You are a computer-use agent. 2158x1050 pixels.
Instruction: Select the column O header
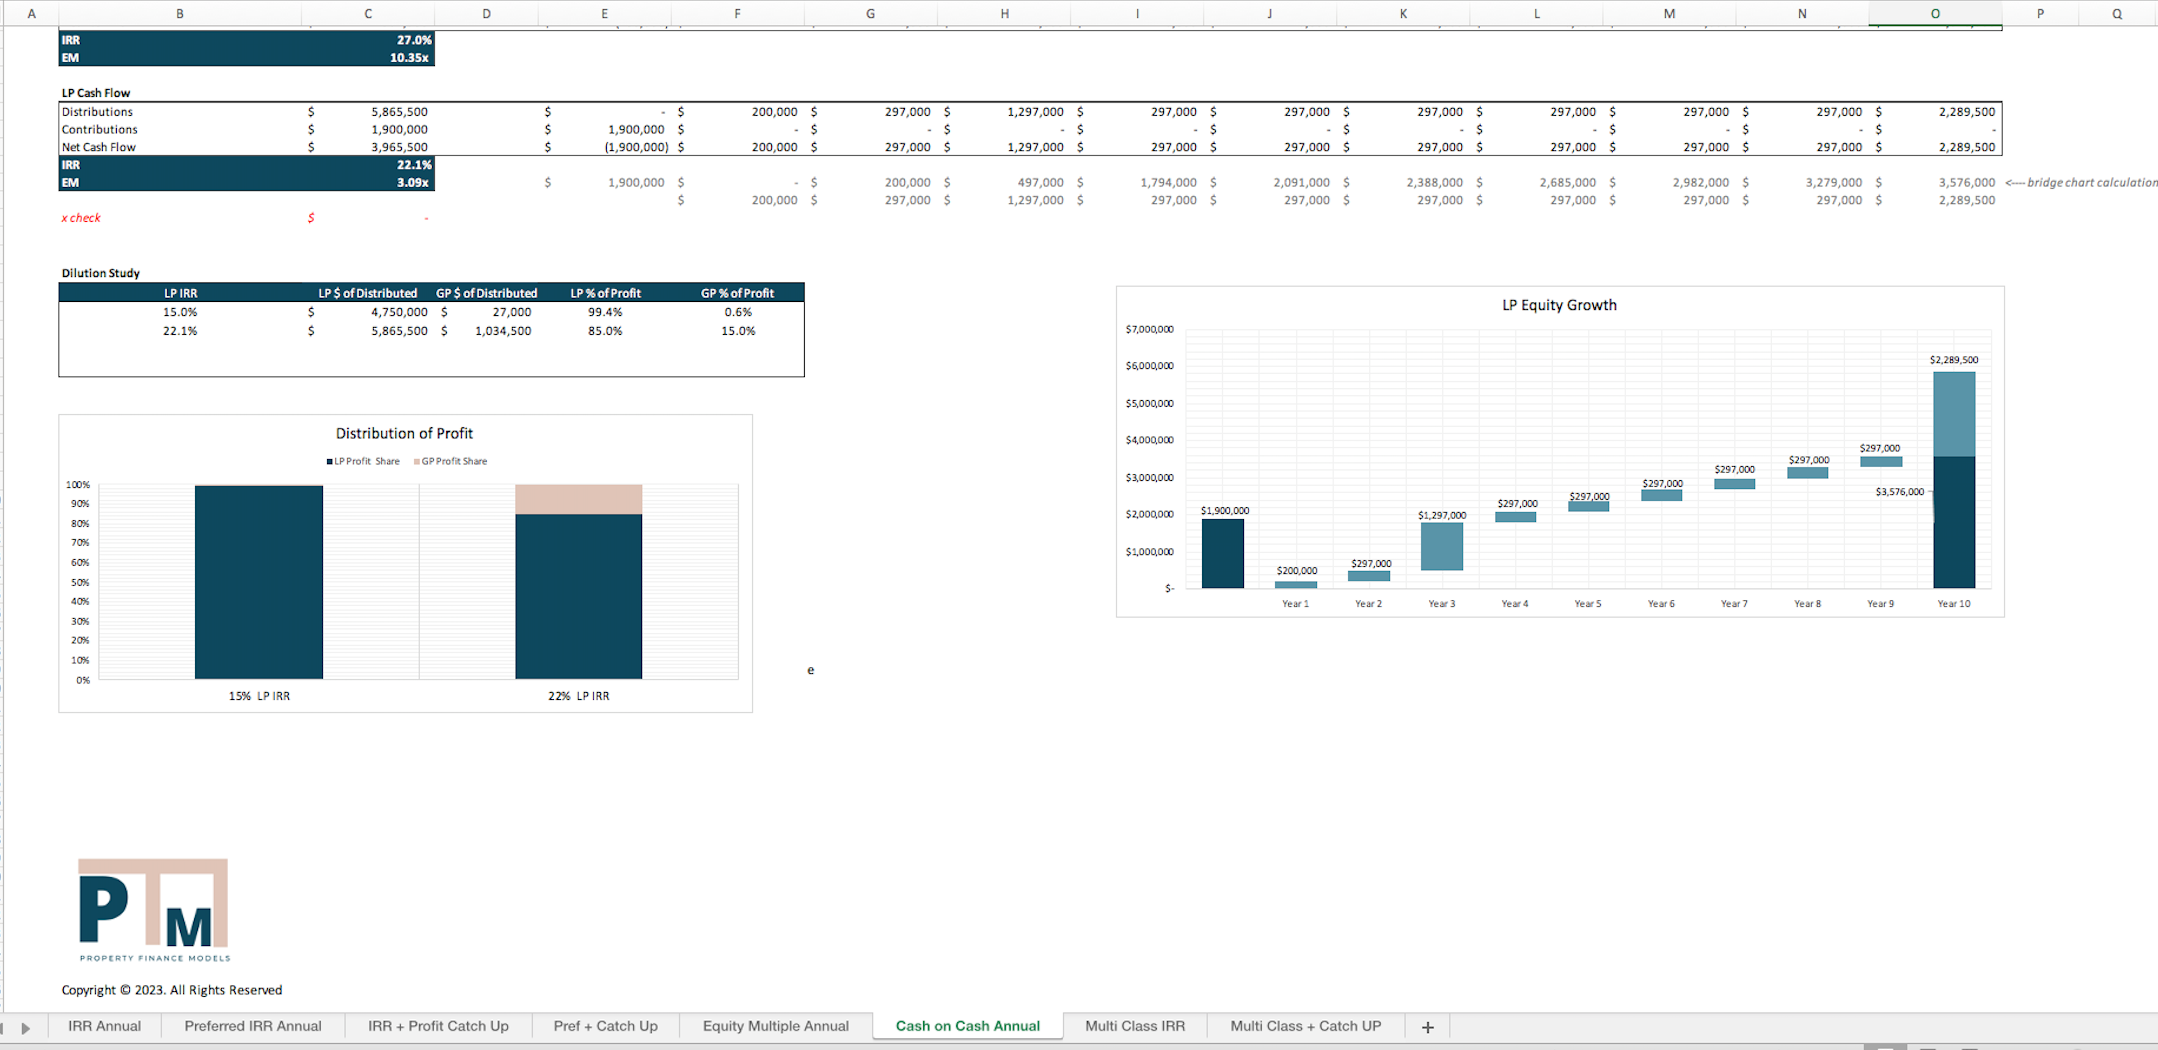pos(1934,13)
